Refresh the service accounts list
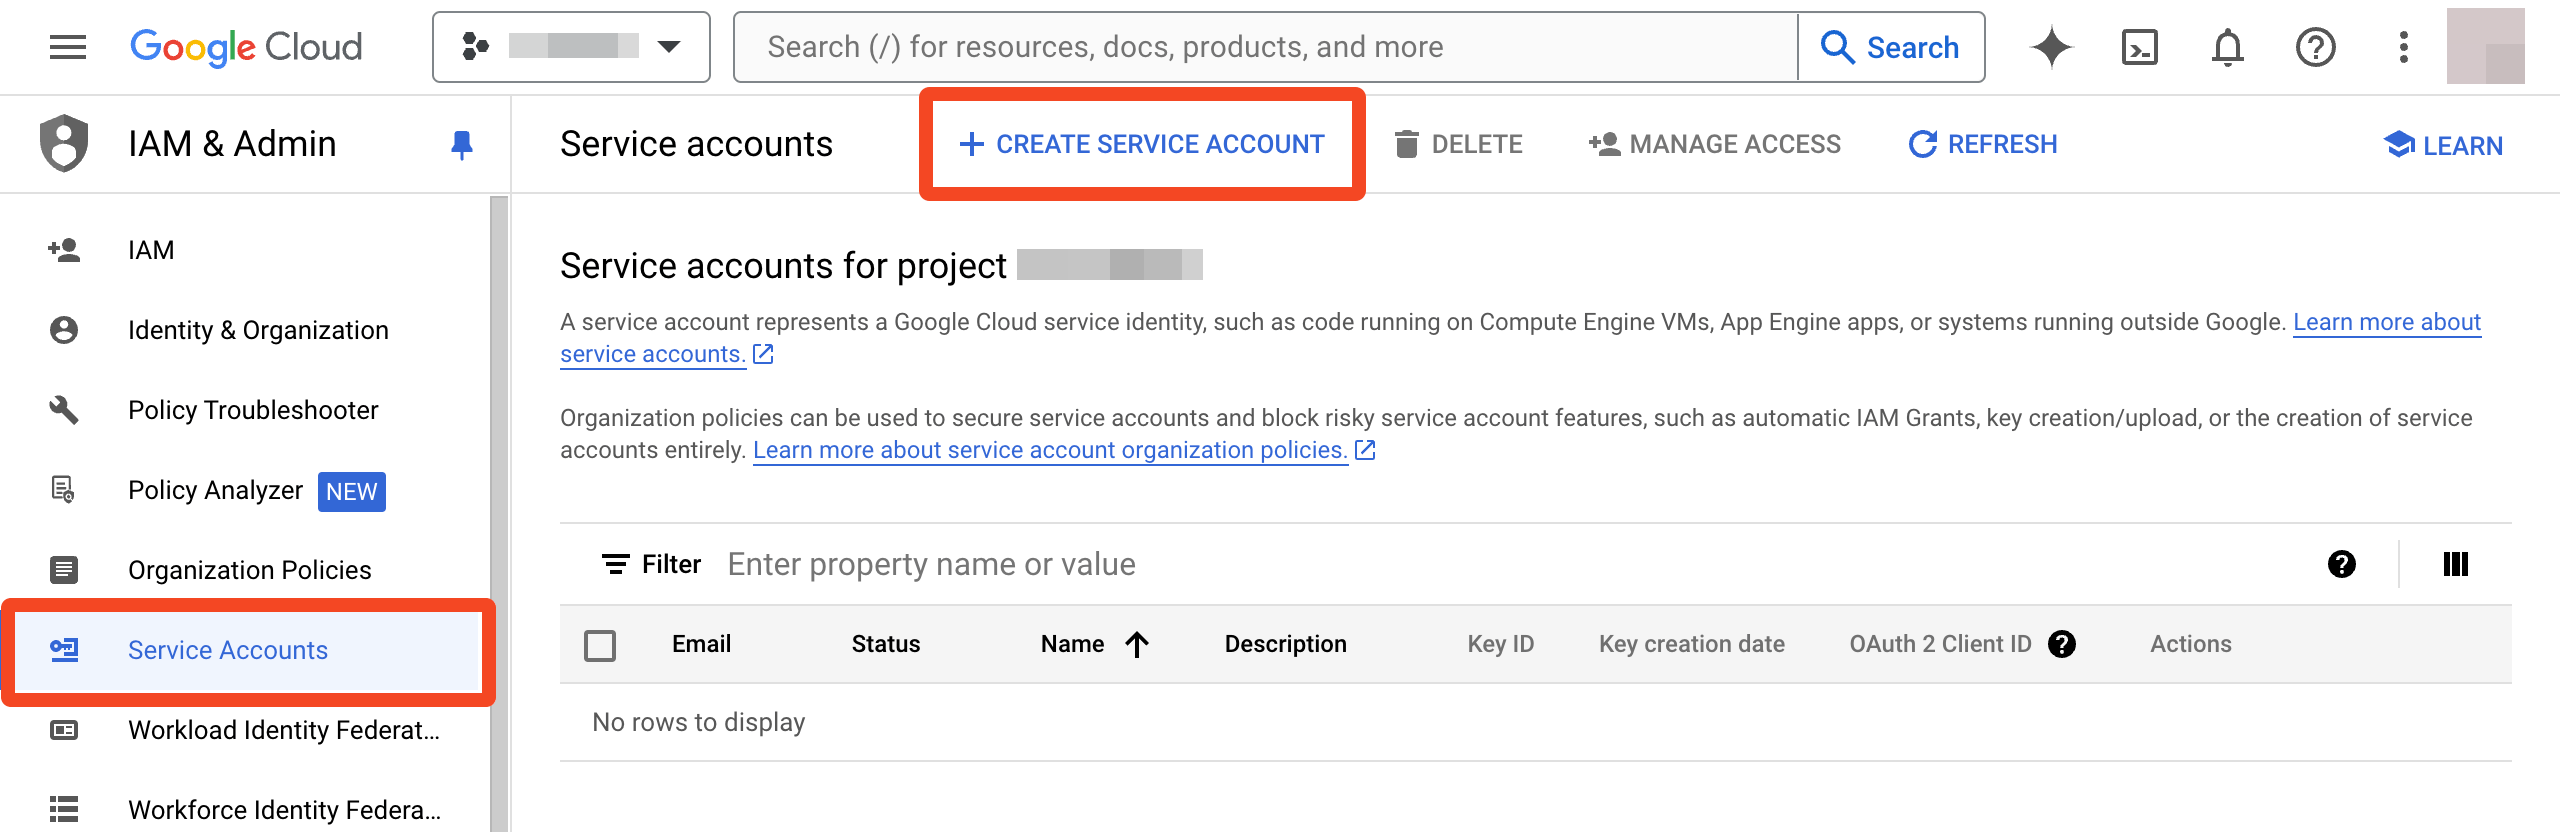Viewport: 2560px width, 832px height. coord(1983,144)
